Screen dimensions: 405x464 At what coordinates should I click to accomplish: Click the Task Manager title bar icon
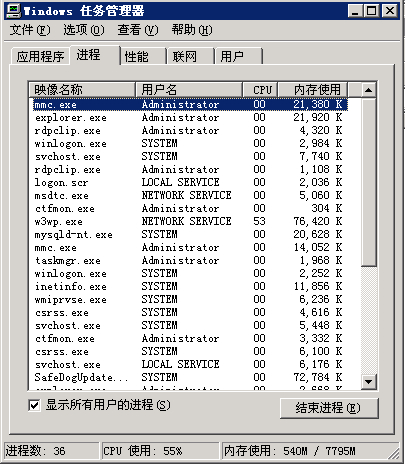pyautogui.click(x=14, y=11)
